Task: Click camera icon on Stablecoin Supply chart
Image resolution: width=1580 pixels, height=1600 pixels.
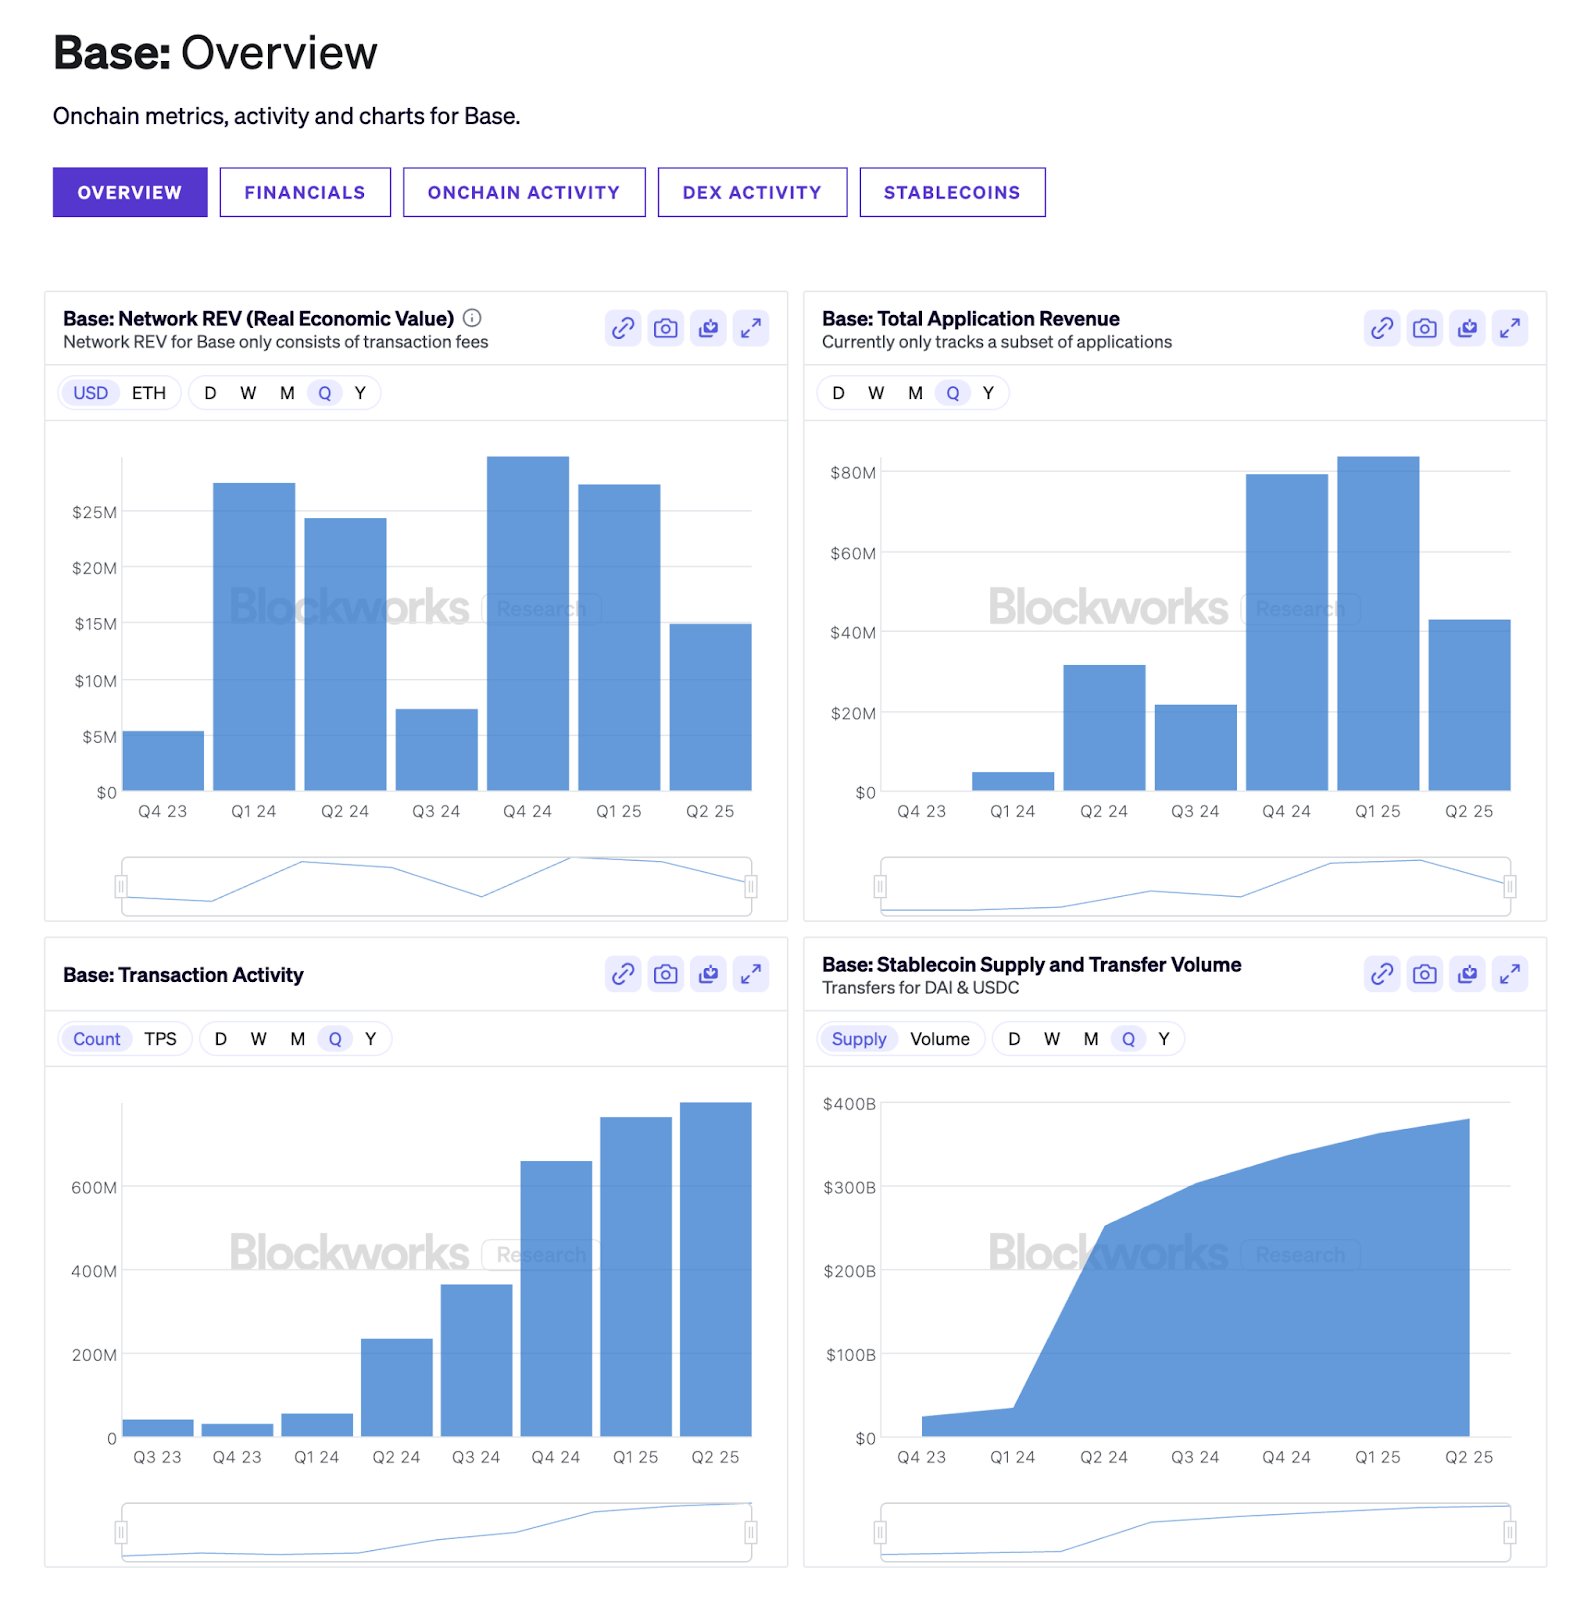Action: click(1424, 974)
